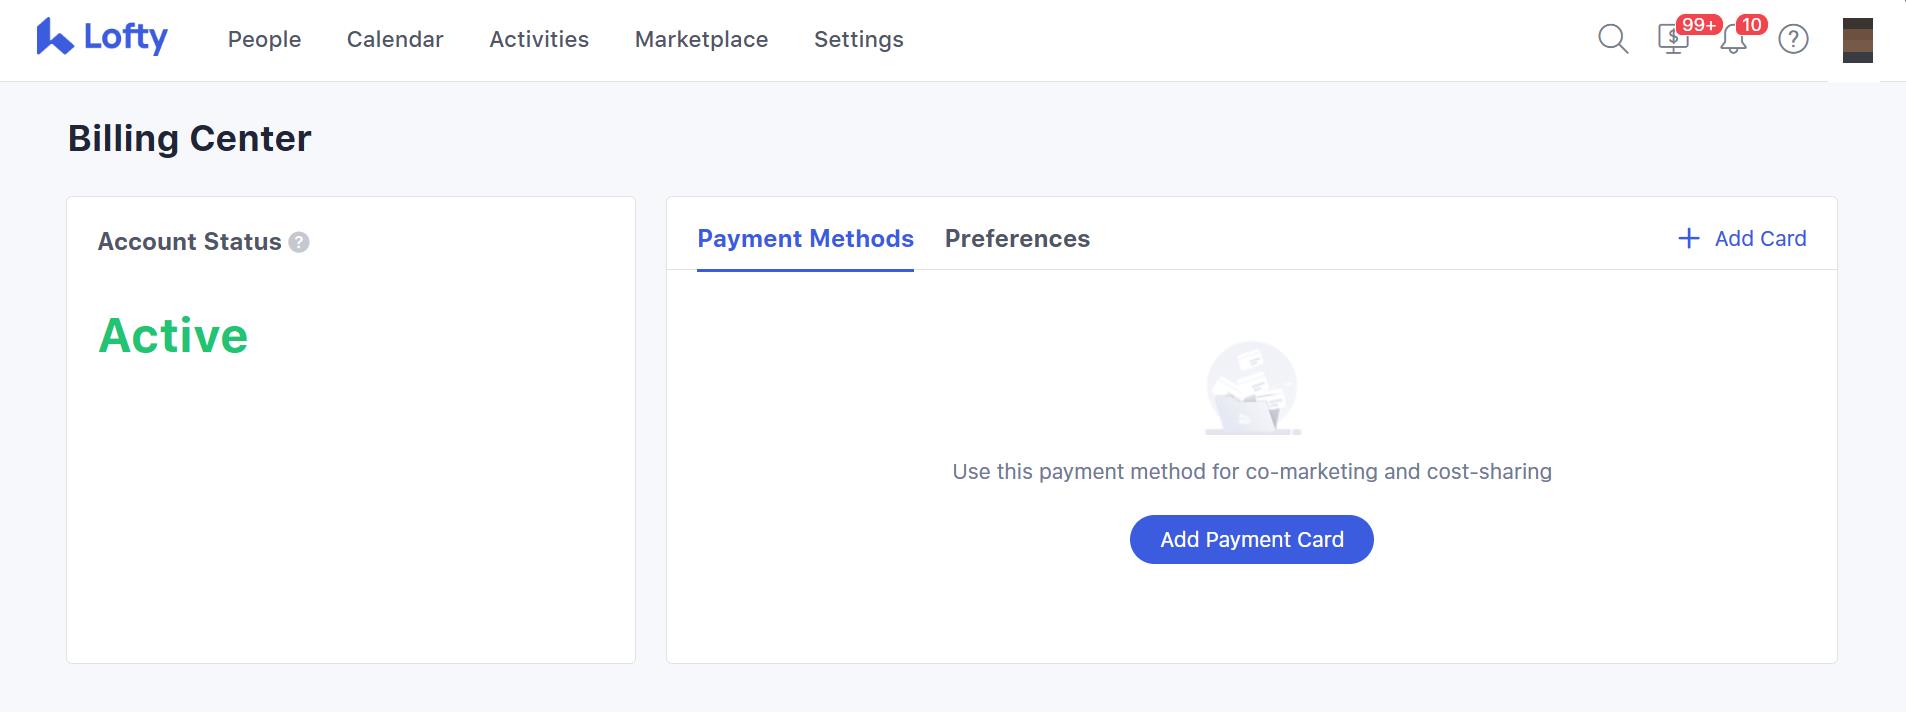Click the help question mark icon
The image size is (1906, 712).
(x=1793, y=39)
